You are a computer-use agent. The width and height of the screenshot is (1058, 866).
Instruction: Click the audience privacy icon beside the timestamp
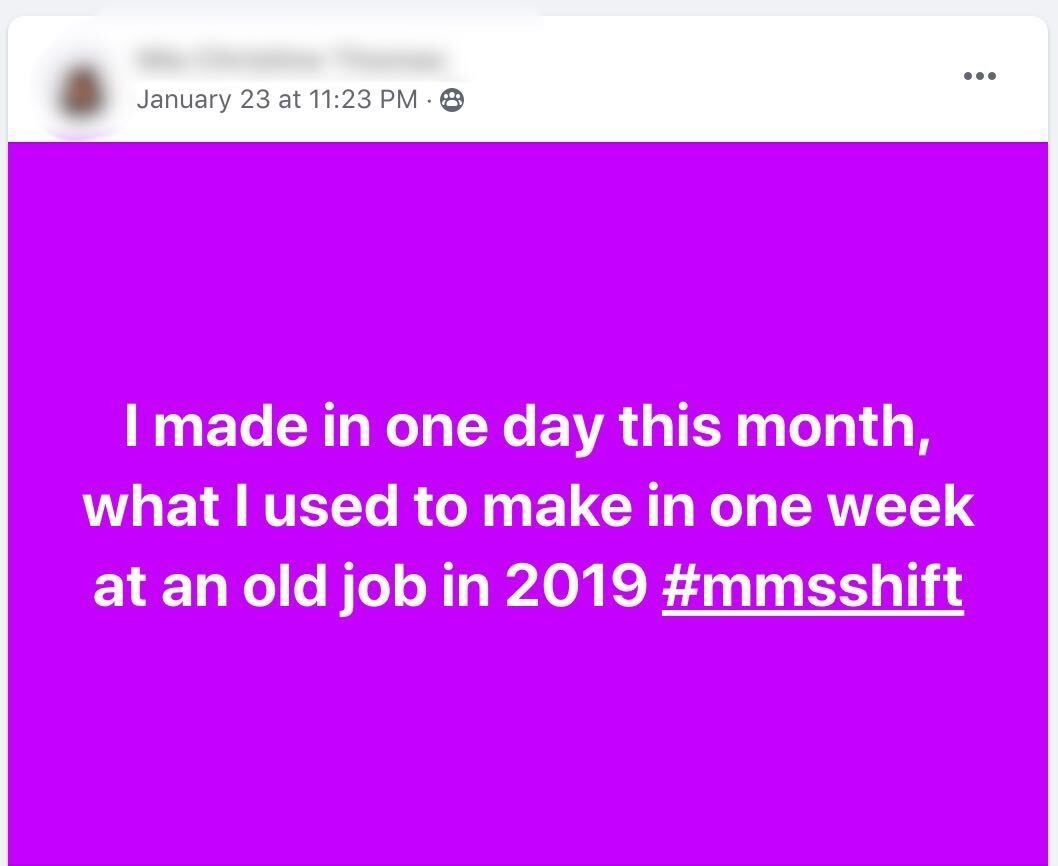[x=452, y=100]
